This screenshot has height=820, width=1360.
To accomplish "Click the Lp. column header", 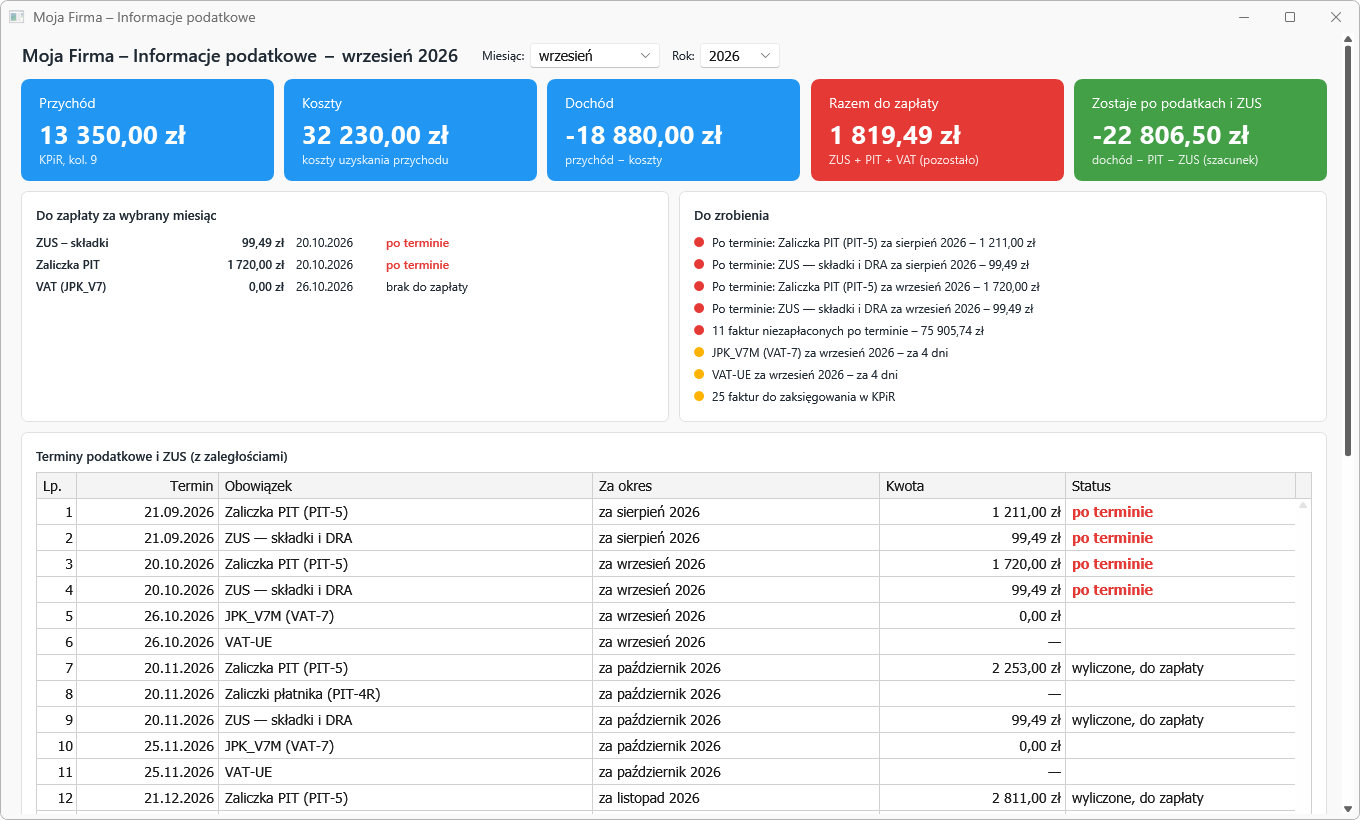I will pos(56,486).
